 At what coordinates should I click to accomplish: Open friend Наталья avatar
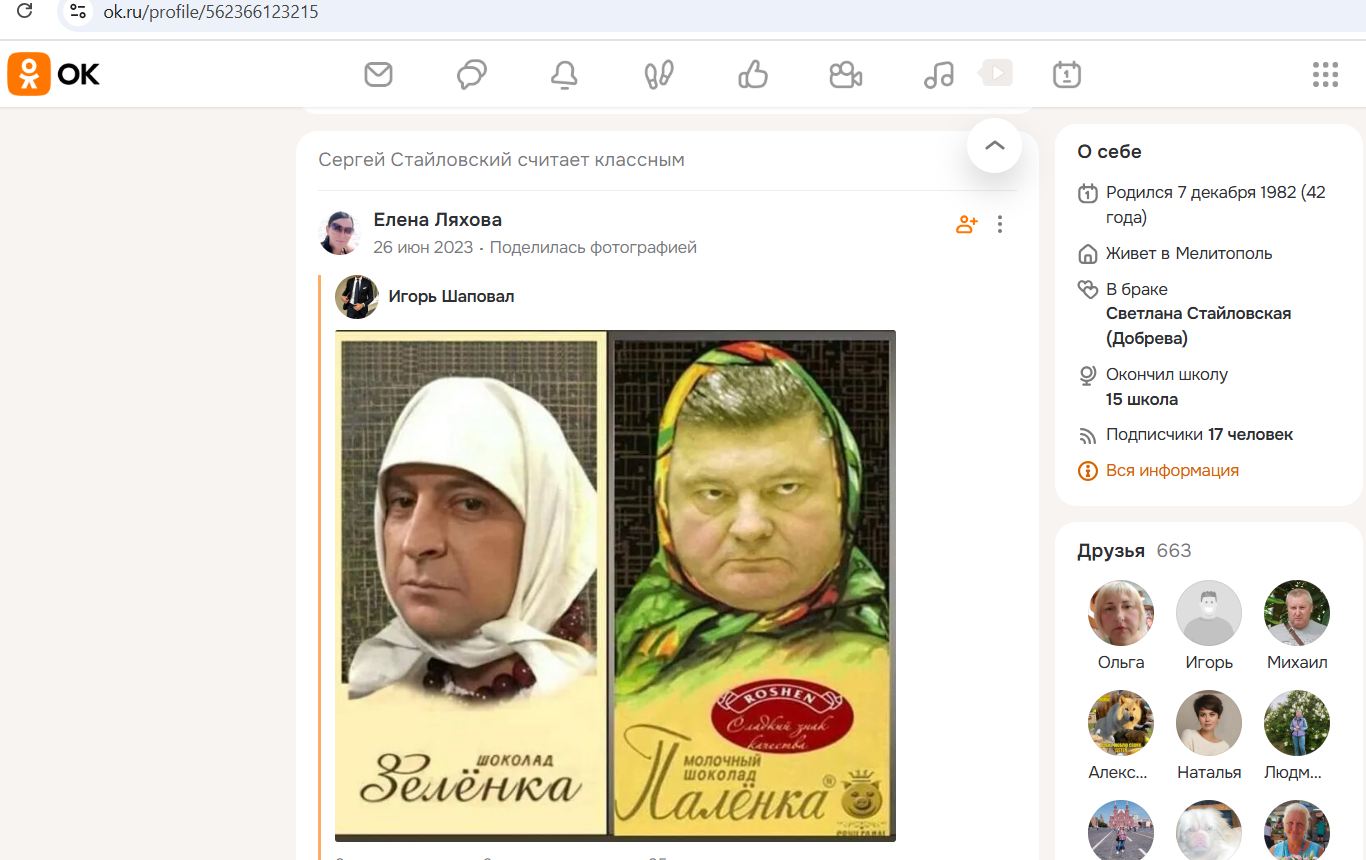1209,723
